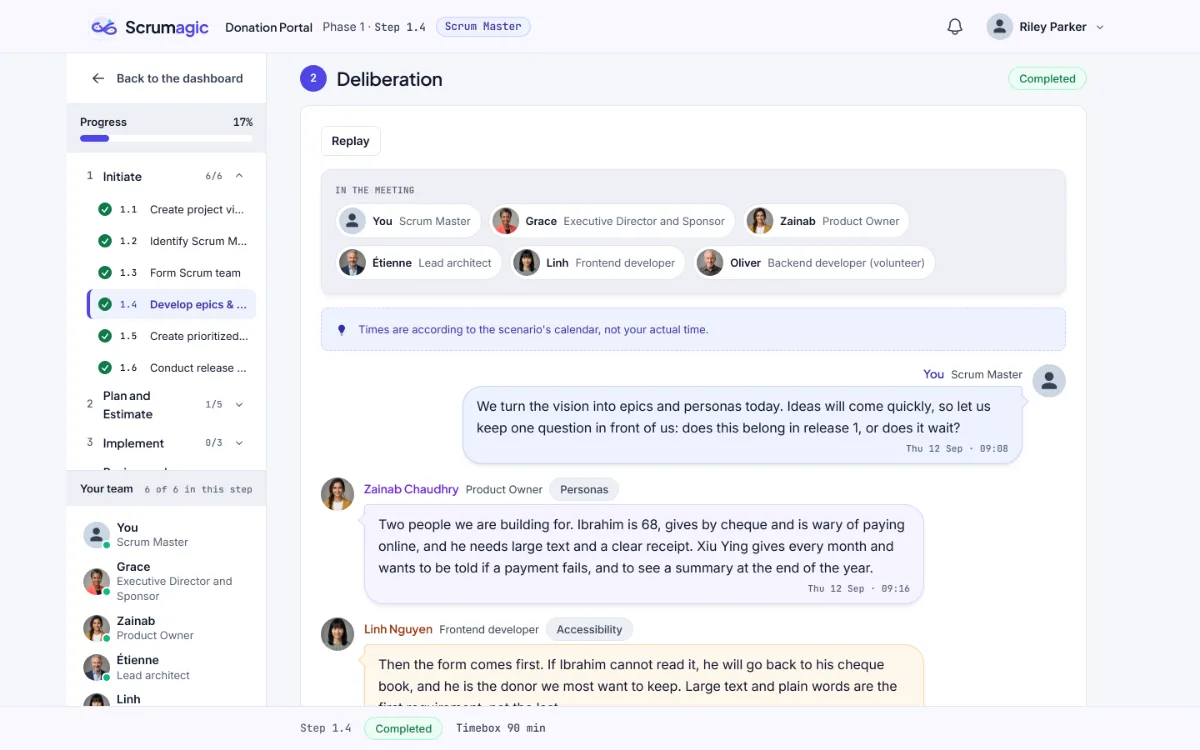Viewport: 1200px width, 750px height.
Task: Click Linh Nguyen's avatar beside her message
Action: pyautogui.click(x=337, y=634)
